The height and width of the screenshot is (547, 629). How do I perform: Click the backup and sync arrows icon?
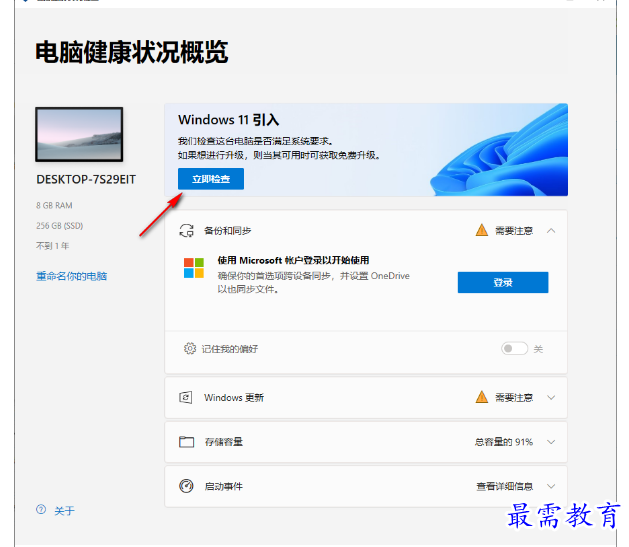187,231
